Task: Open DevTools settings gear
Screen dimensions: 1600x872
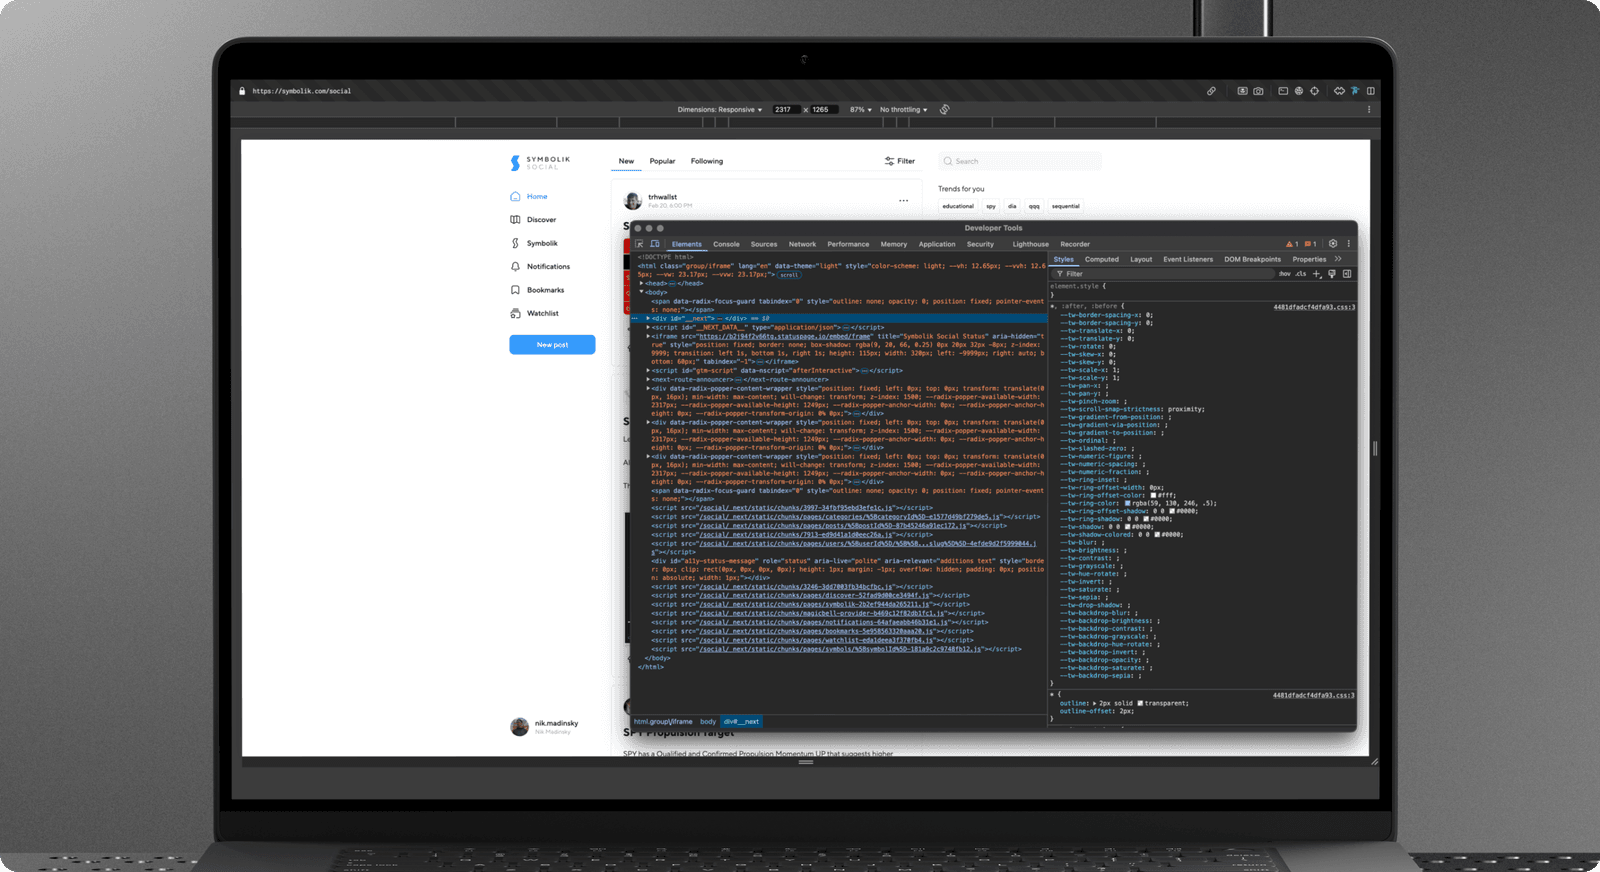Action: coord(1332,243)
